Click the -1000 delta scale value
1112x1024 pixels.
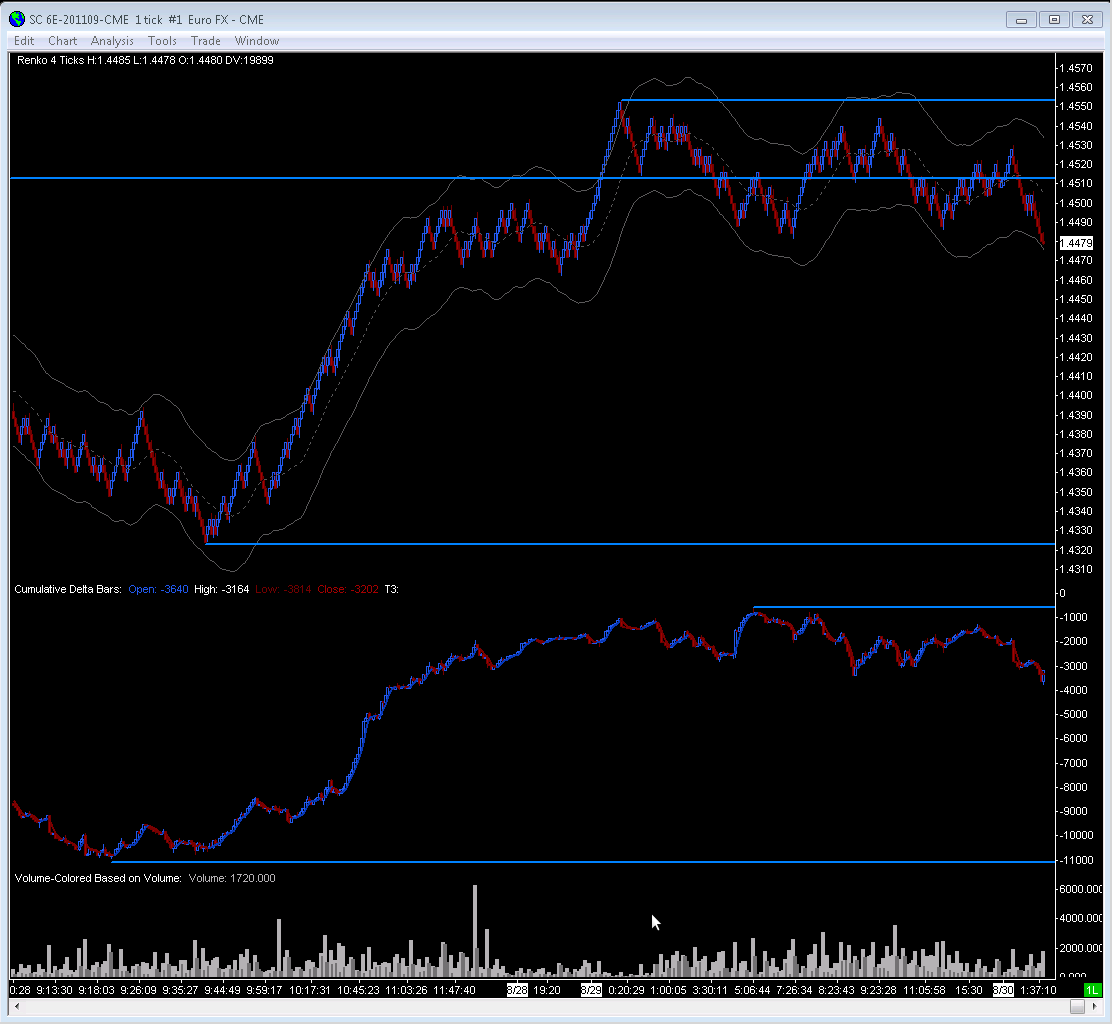coord(1073,617)
